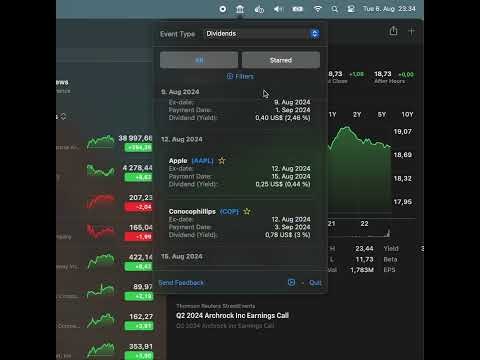Click the 23,44 high value

click(364, 249)
